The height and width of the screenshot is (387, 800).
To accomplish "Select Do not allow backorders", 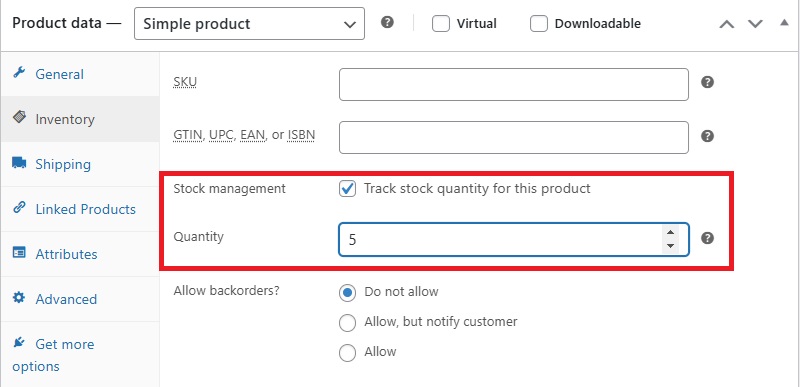I will [x=347, y=293].
